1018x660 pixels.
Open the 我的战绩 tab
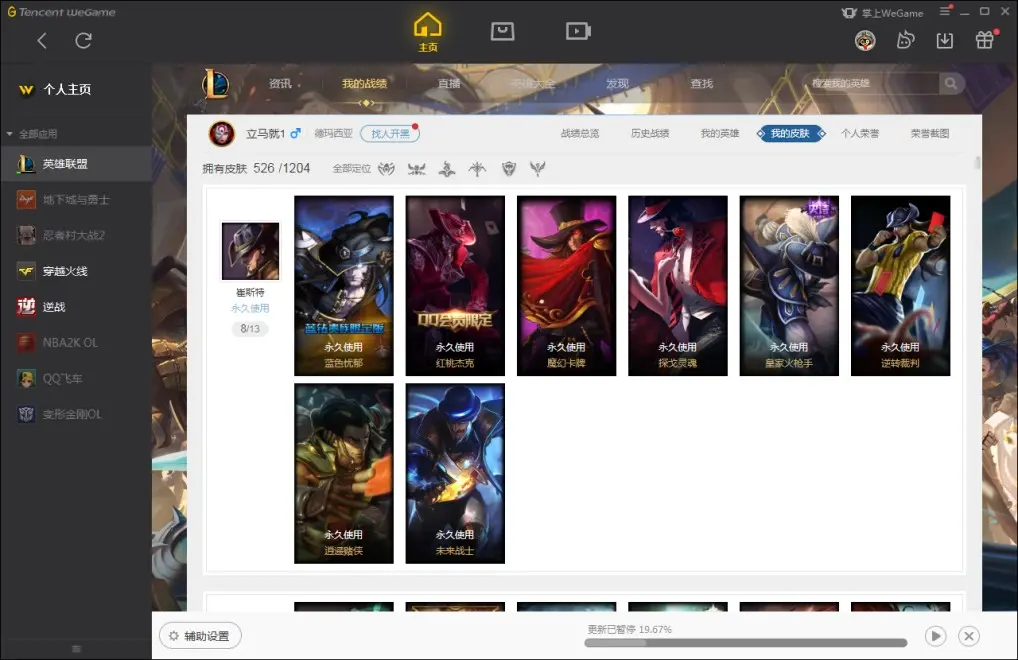[x=364, y=84]
